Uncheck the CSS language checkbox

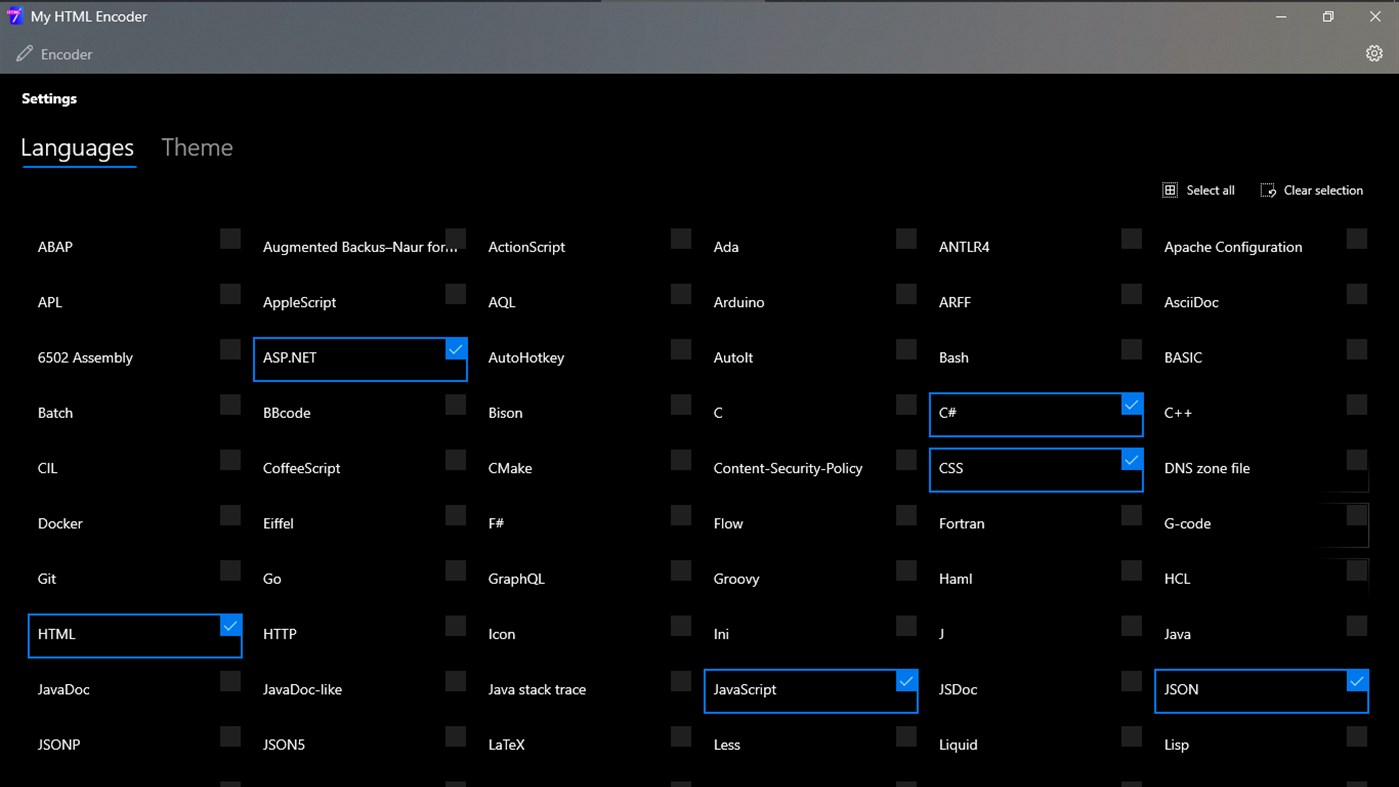(1131, 459)
